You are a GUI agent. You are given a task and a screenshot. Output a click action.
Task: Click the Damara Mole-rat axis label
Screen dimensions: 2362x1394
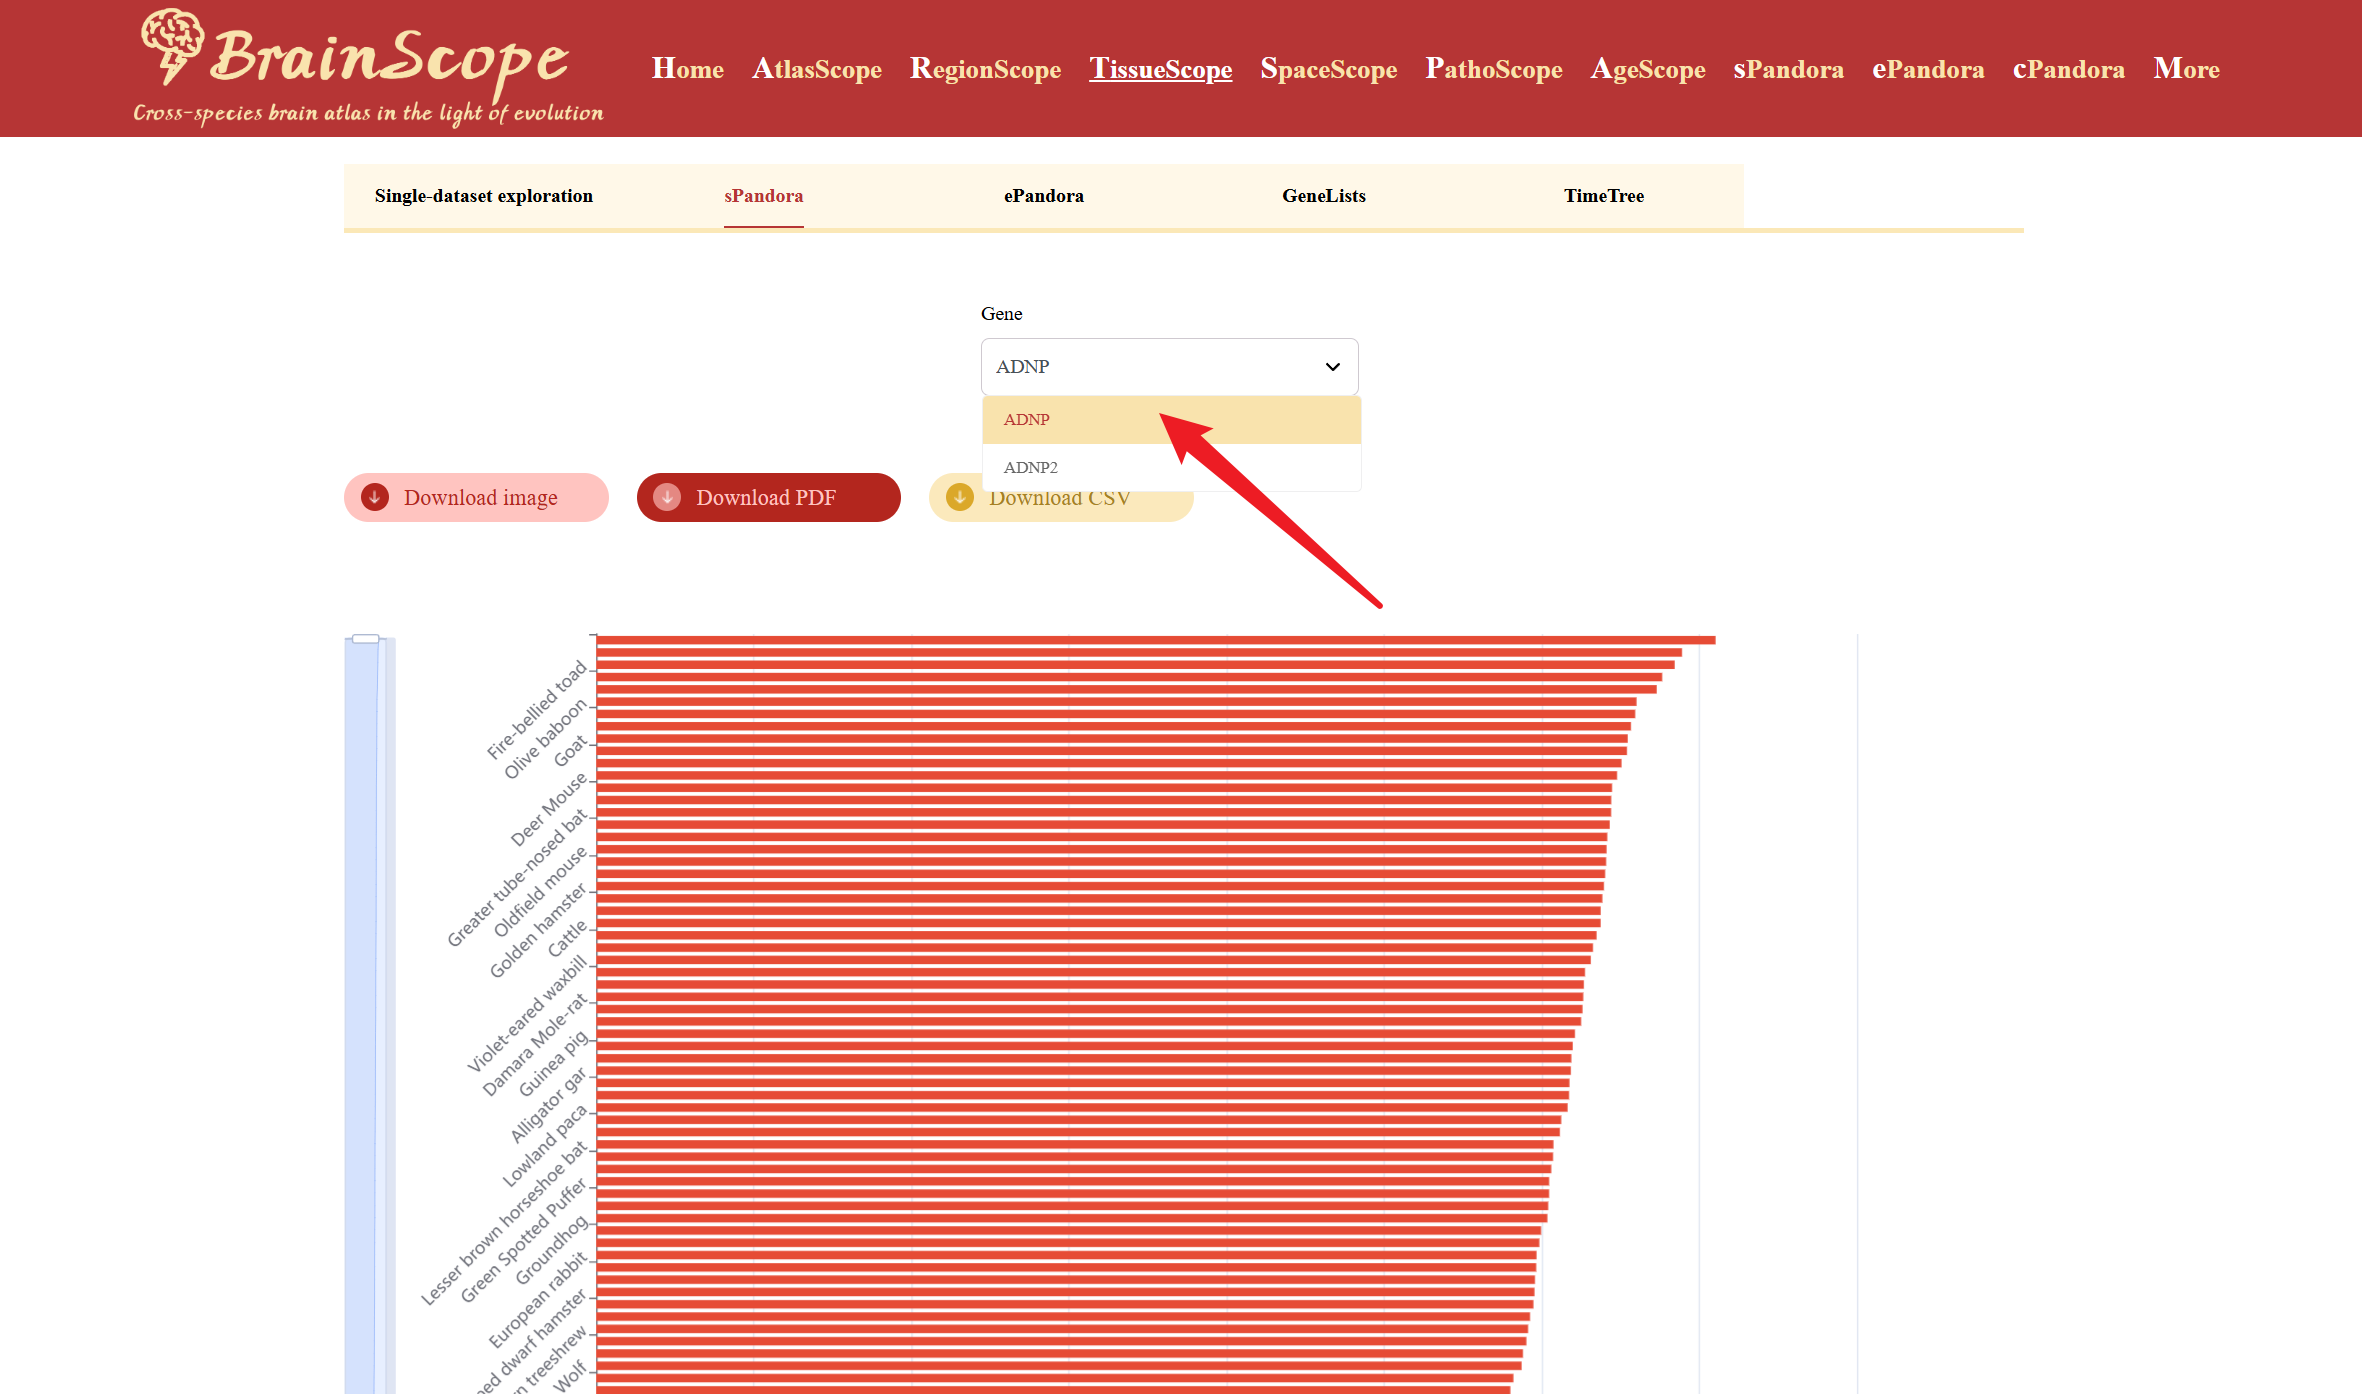pyautogui.click(x=535, y=1044)
